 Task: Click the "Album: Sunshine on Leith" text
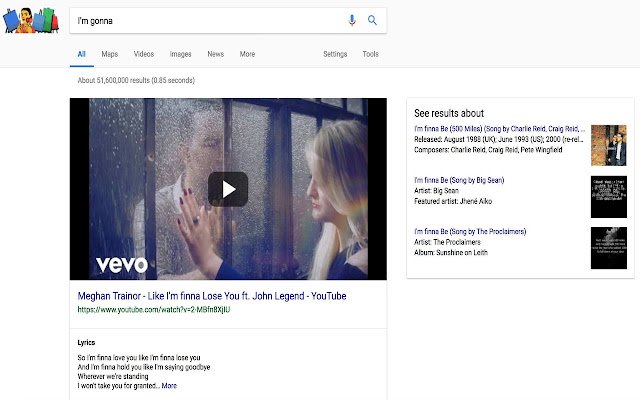(451, 253)
